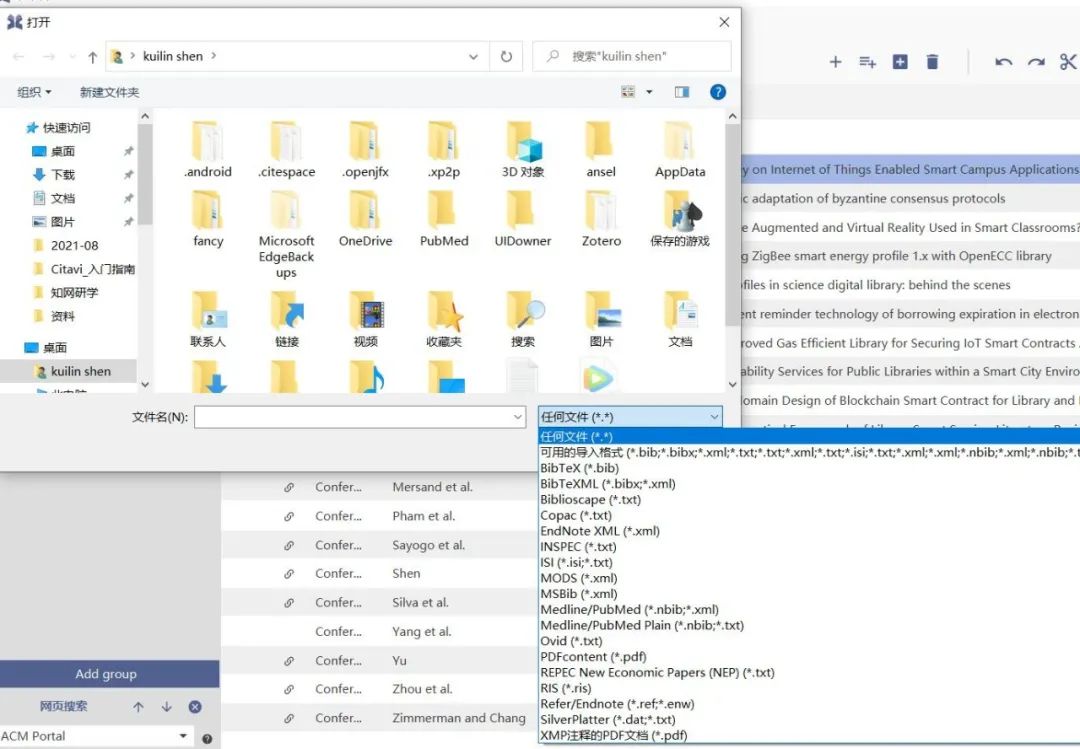Open the Zotero folder
The height and width of the screenshot is (749, 1080).
pyautogui.click(x=601, y=219)
